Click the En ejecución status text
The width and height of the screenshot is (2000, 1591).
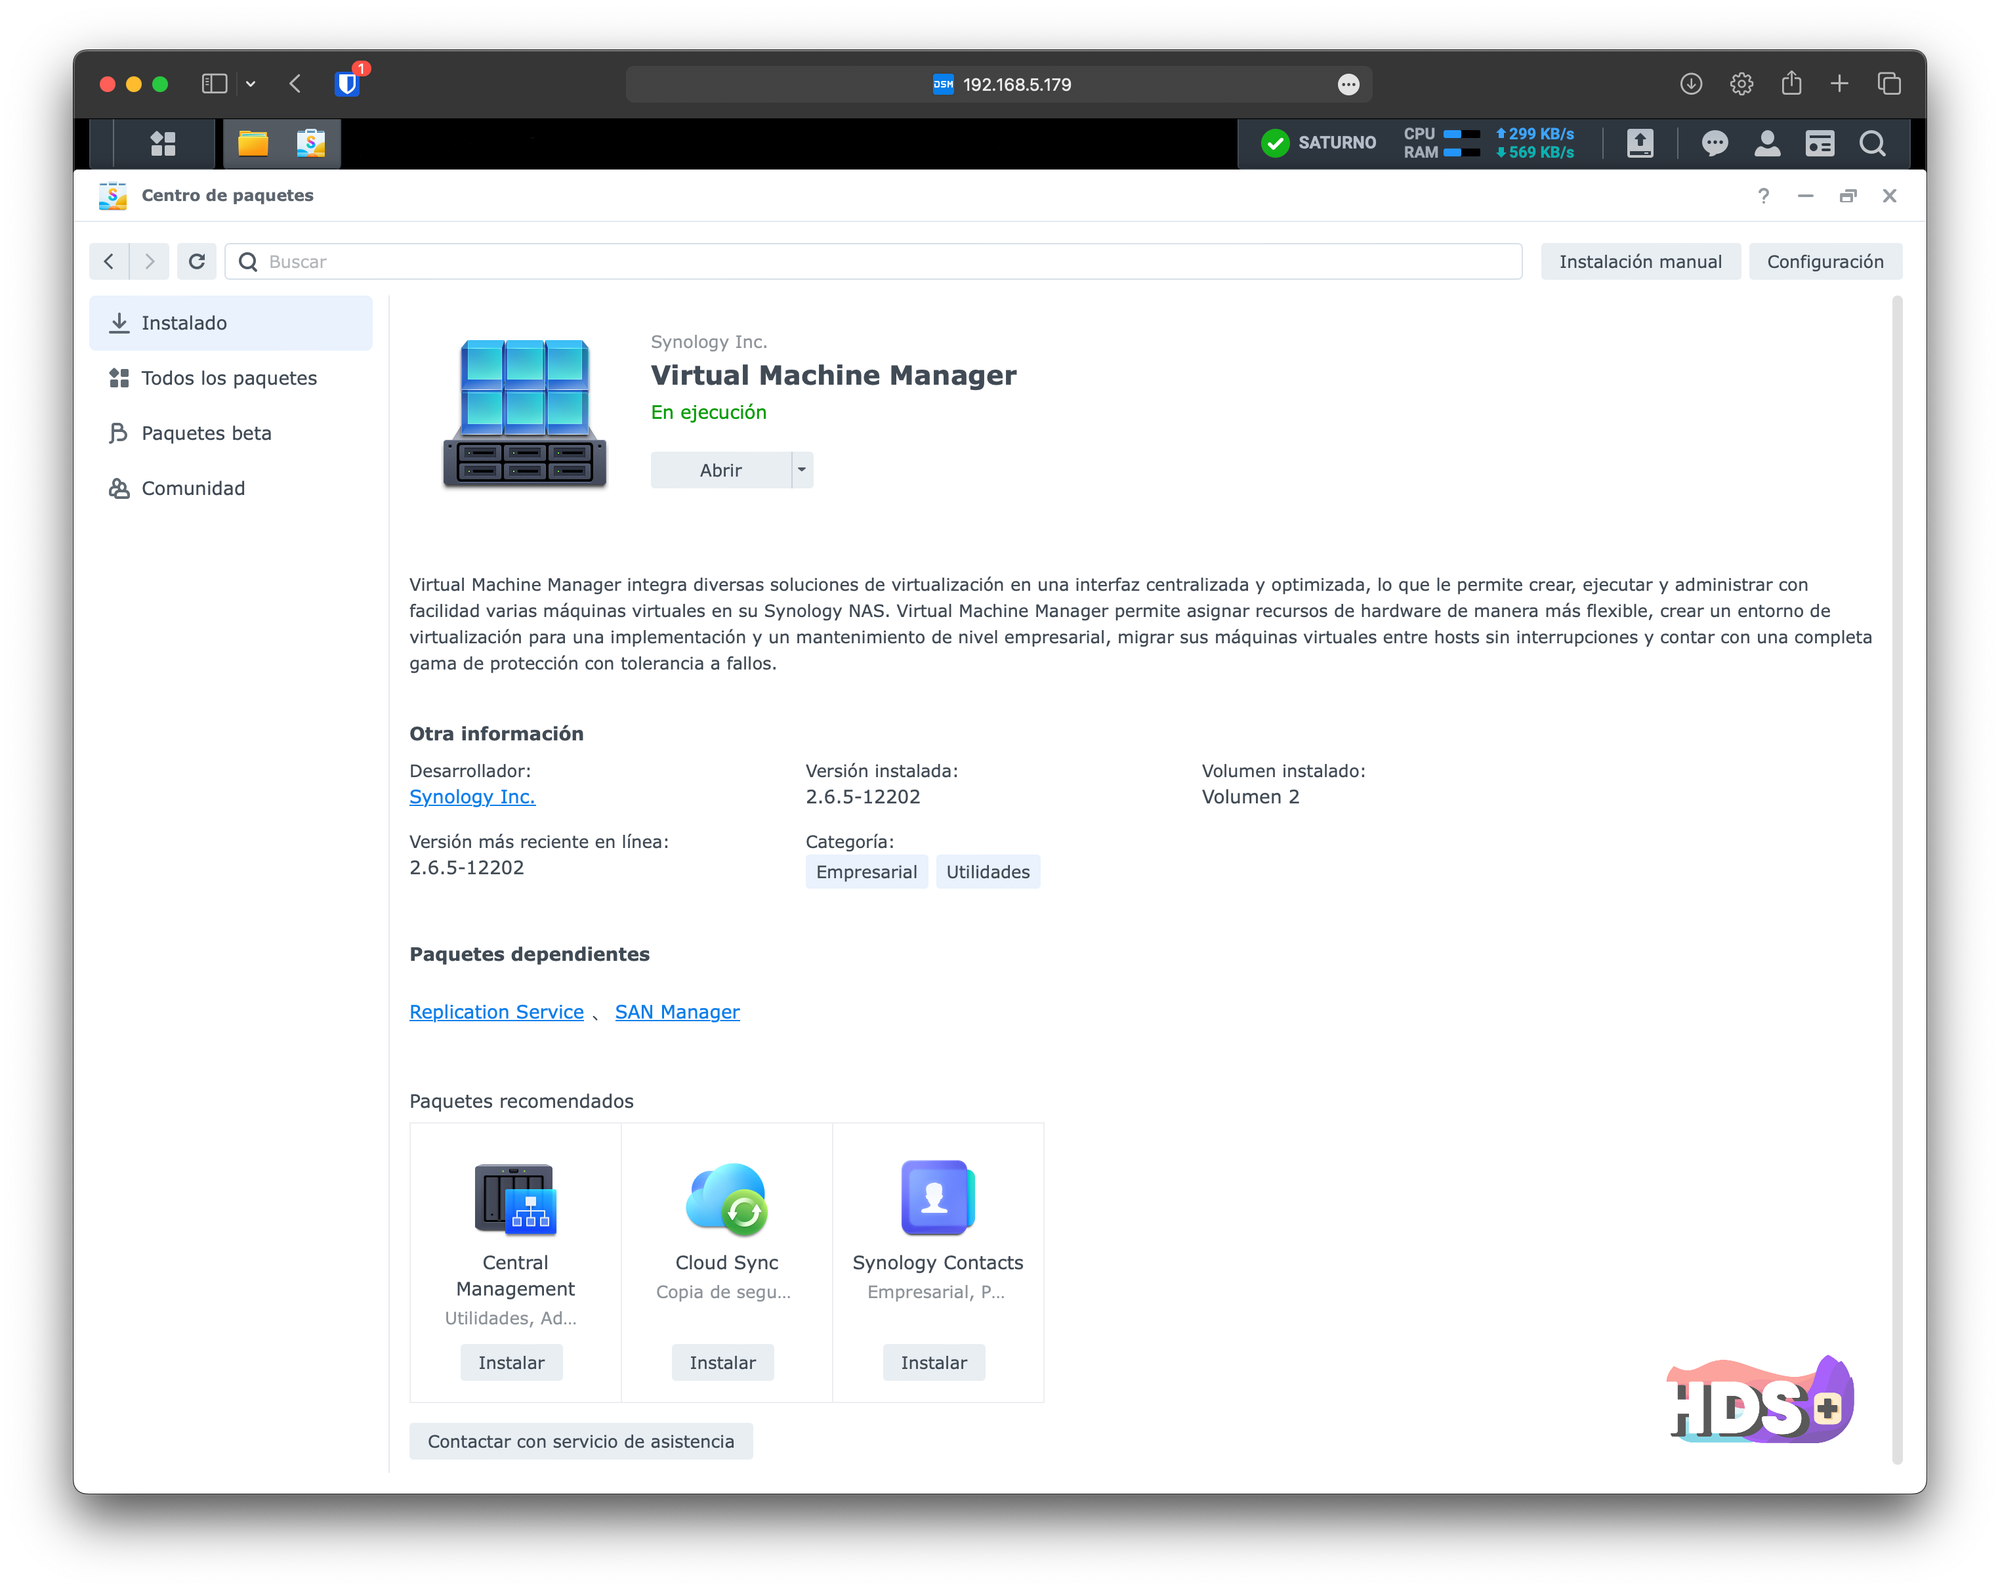(708, 412)
